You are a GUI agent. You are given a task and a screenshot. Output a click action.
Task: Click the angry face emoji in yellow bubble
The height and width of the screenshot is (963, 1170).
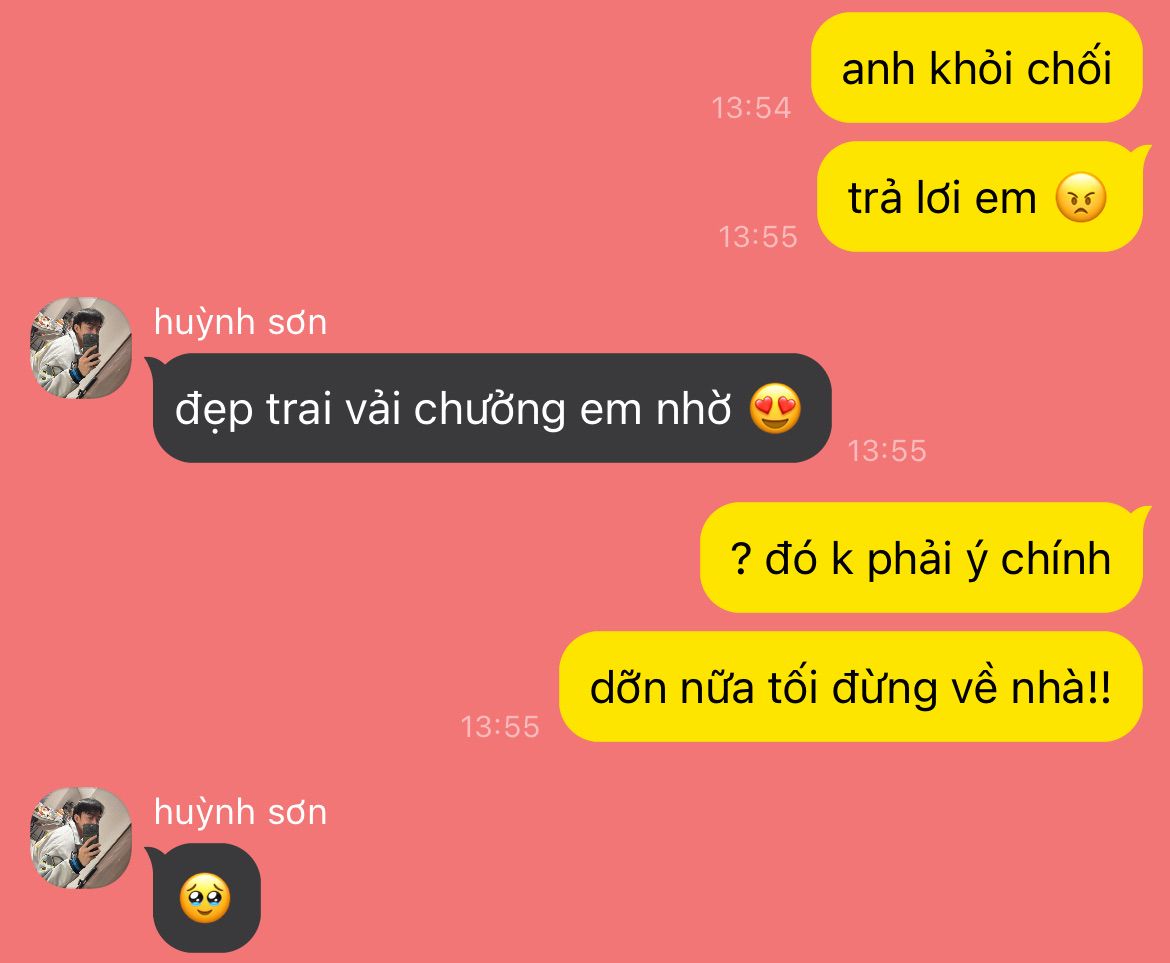[1080, 198]
